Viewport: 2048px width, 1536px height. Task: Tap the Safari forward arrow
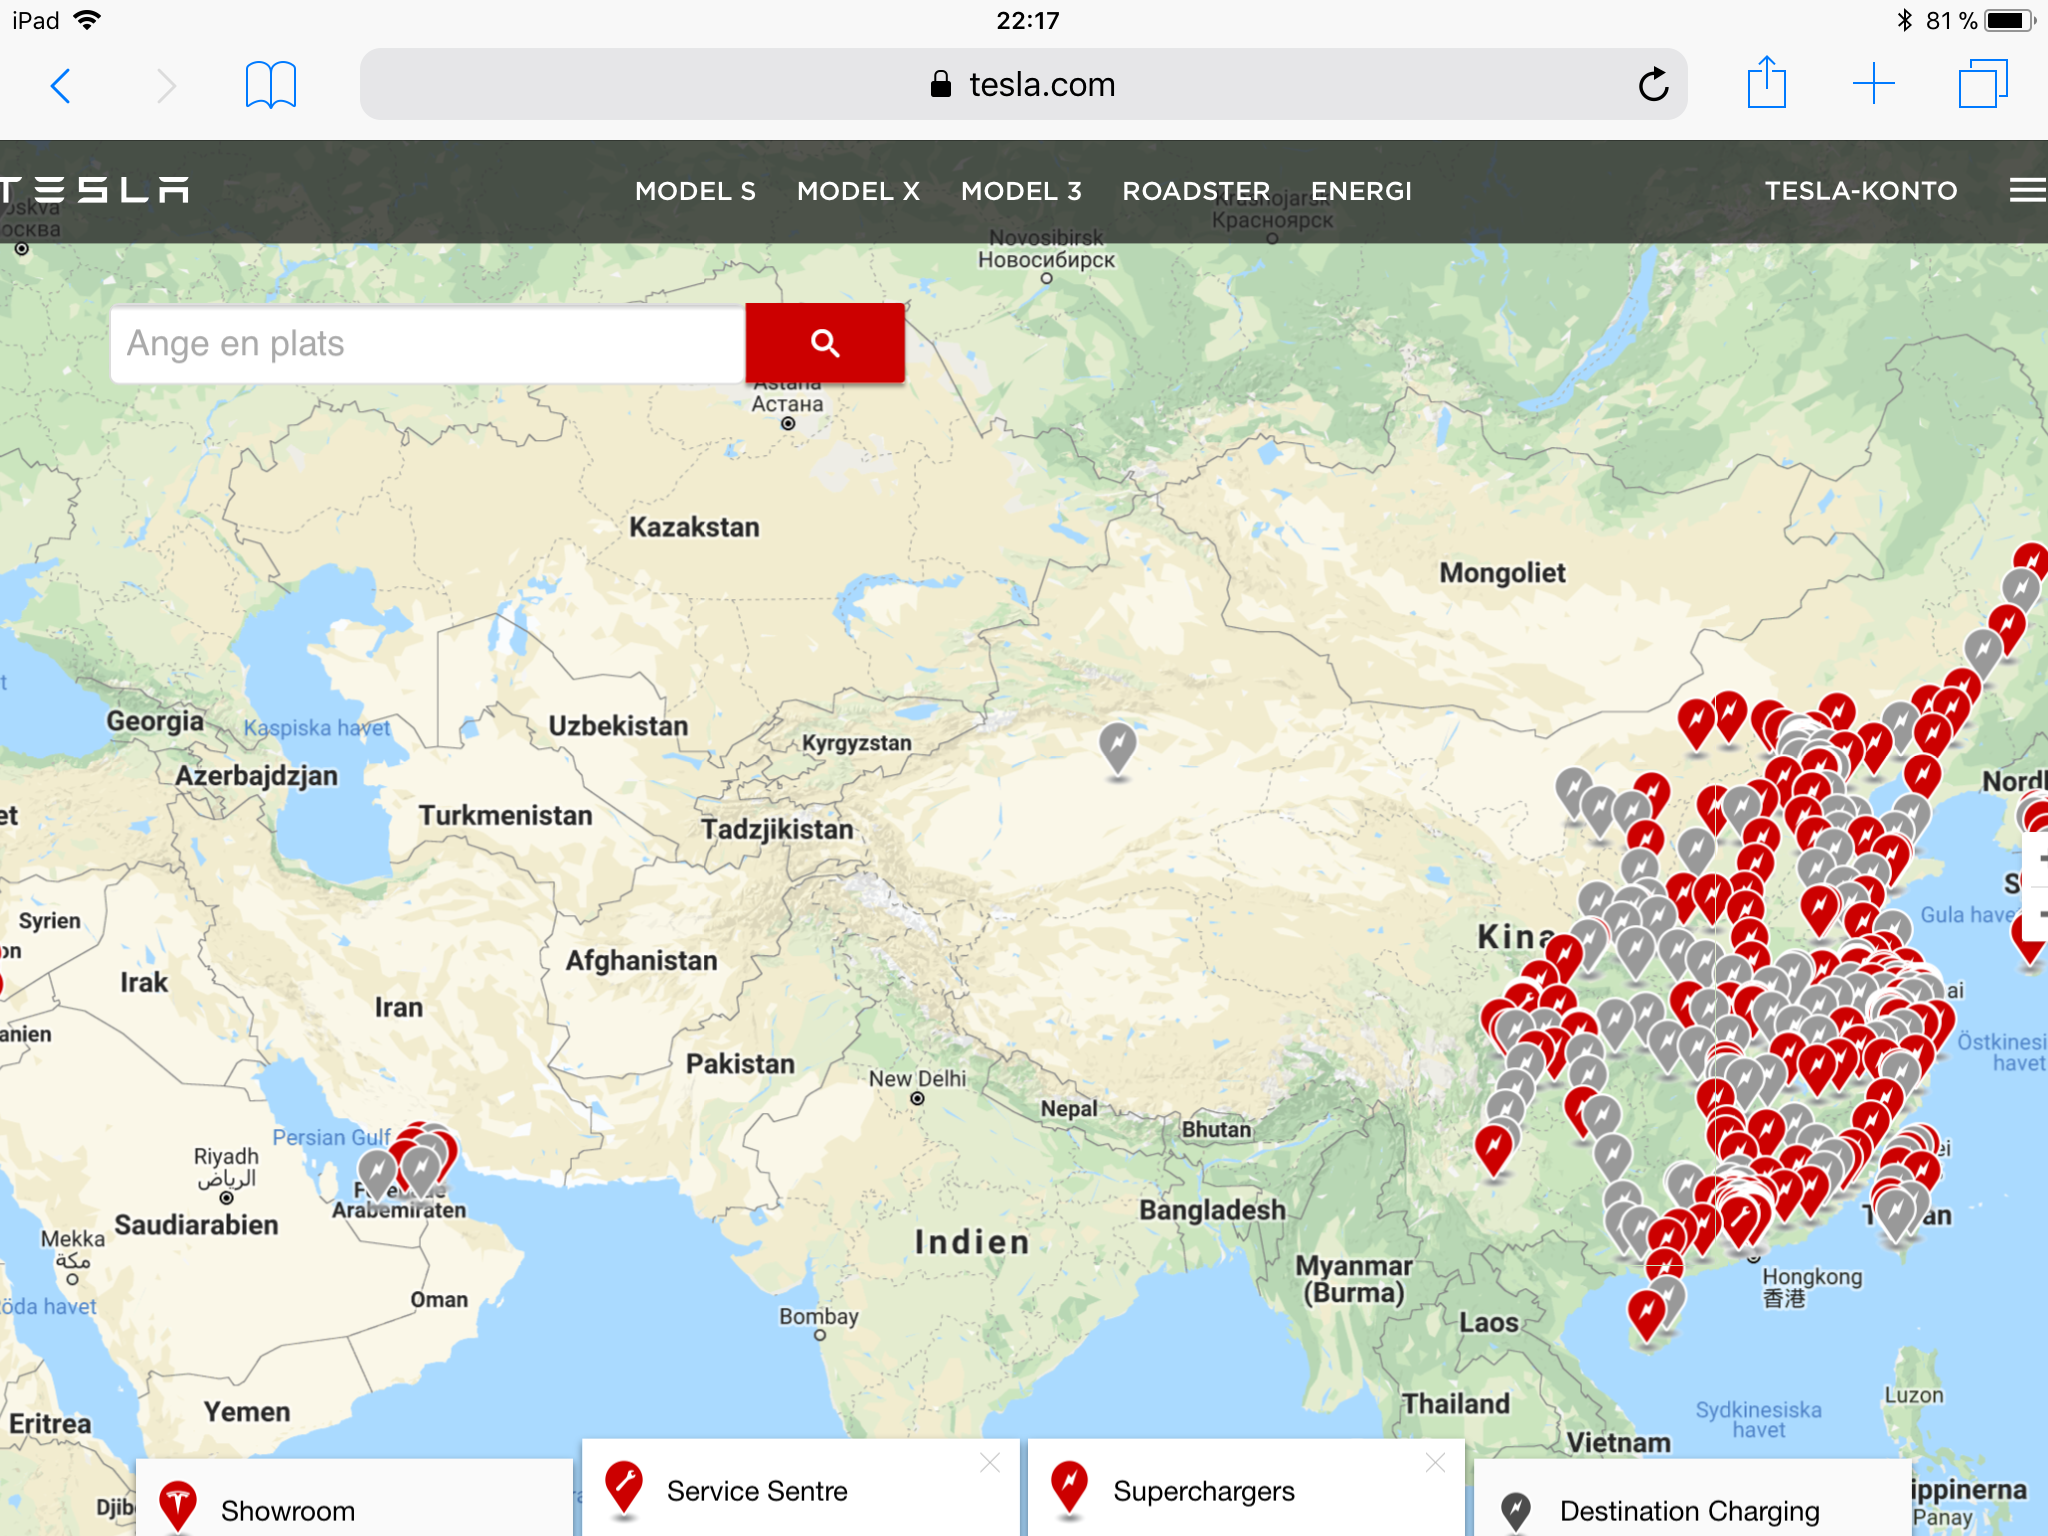pyautogui.click(x=167, y=86)
